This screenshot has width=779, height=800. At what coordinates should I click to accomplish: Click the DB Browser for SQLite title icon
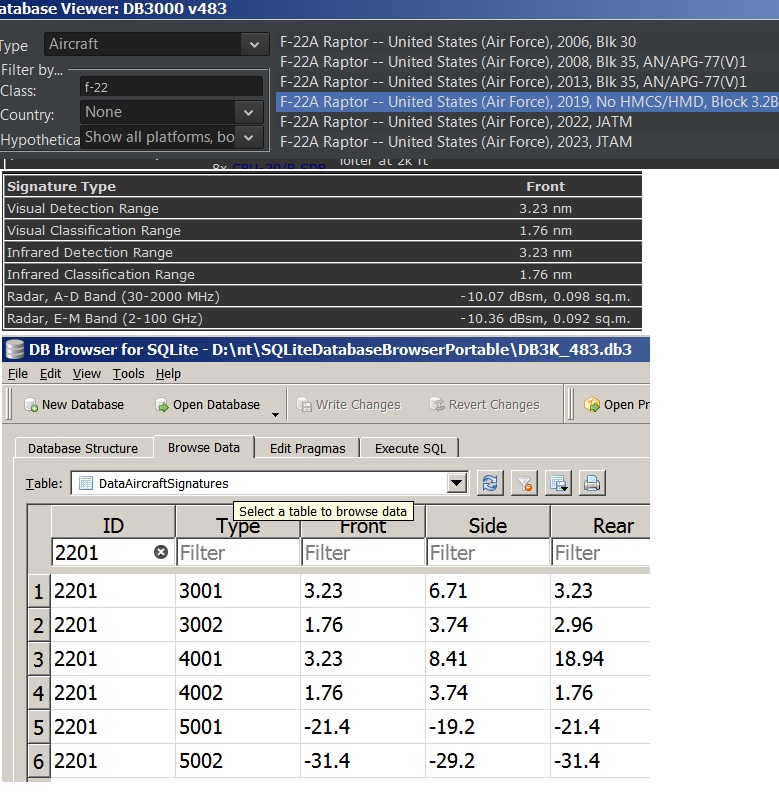(x=14, y=349)
